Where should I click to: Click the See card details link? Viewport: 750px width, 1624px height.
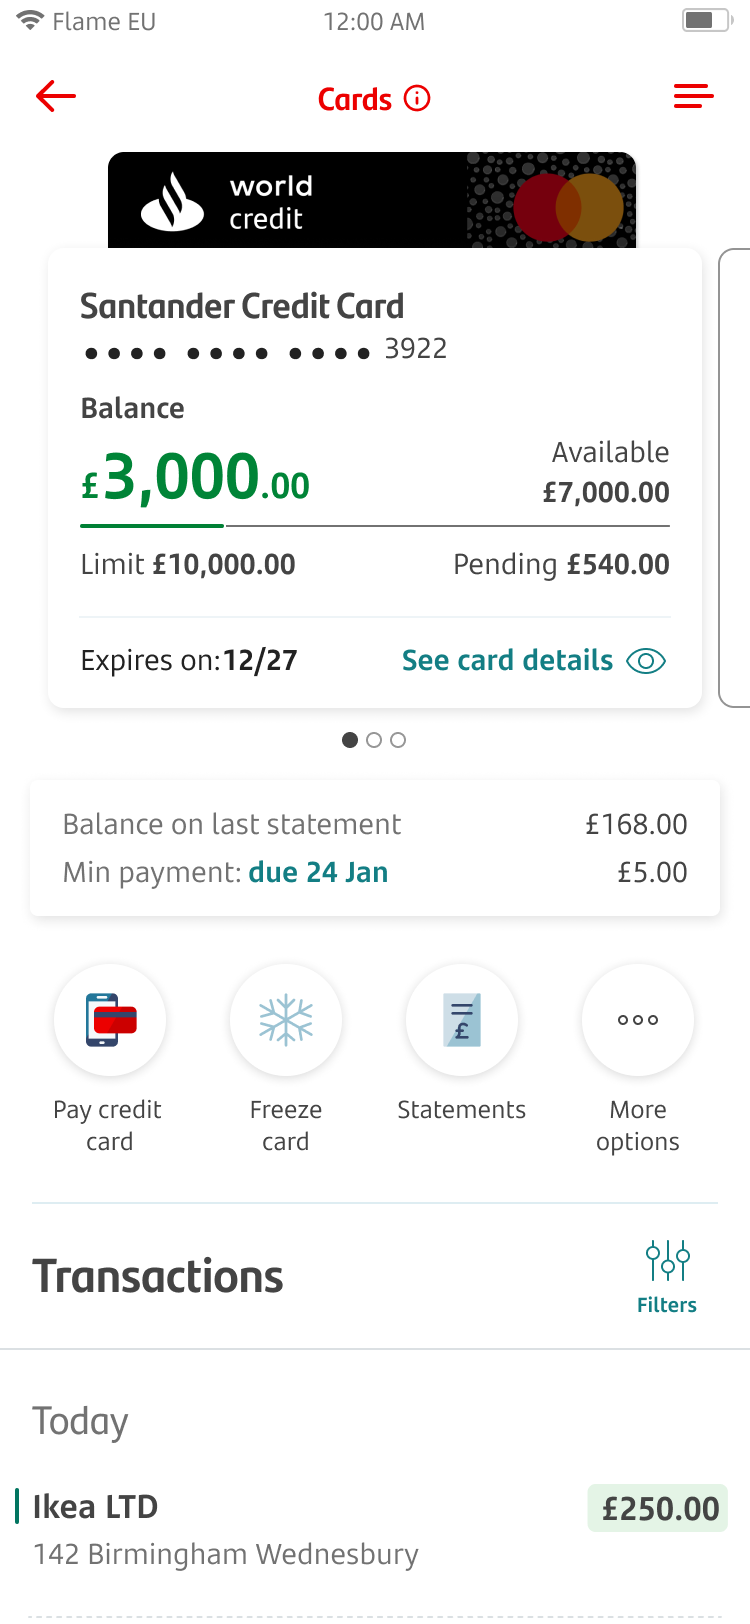[x=508, y=660]
